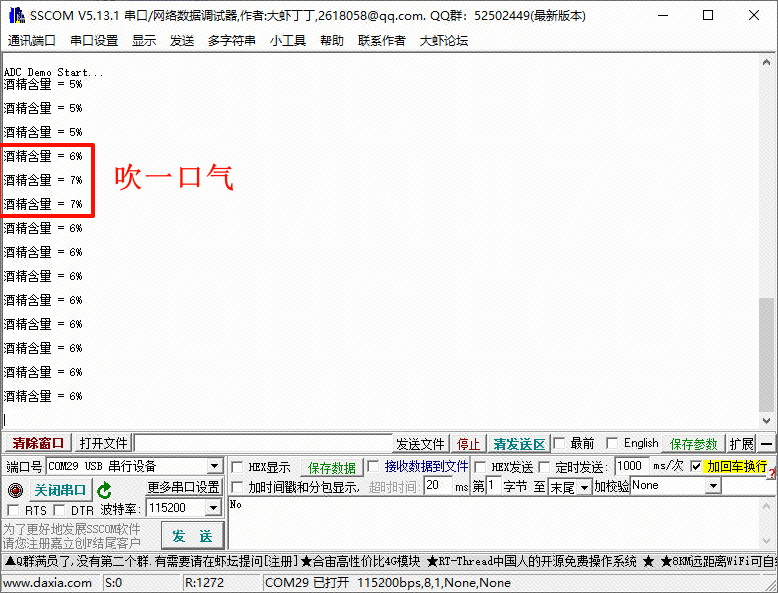The height and width of the screenshot is (593, 778).
Task: Click the red serial port status indicator icon
Action: click(x=15, y=490)
